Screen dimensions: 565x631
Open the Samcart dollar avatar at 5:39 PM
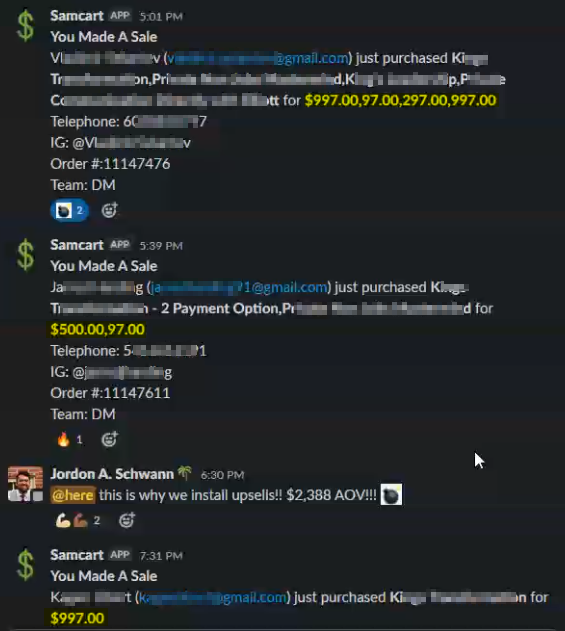tap(25, 255)
